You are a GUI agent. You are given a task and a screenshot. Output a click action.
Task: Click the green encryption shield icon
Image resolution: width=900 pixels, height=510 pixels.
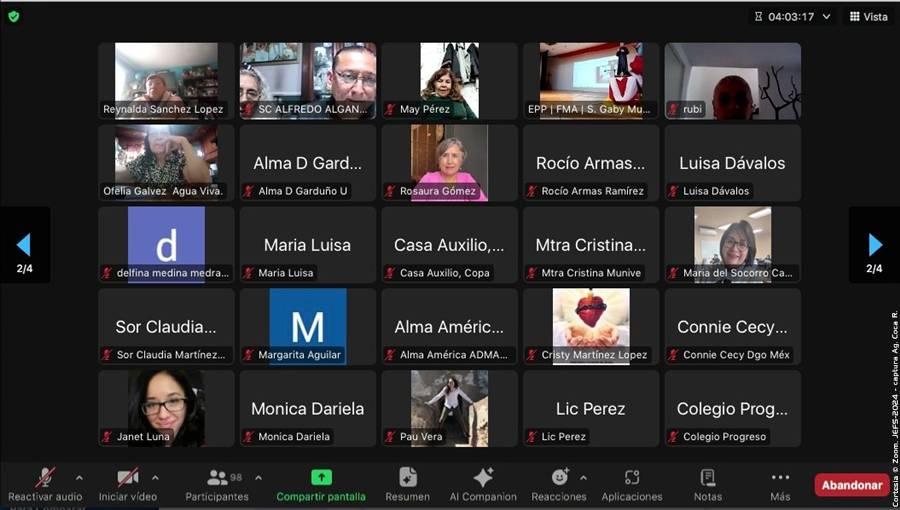coord(14,17)
